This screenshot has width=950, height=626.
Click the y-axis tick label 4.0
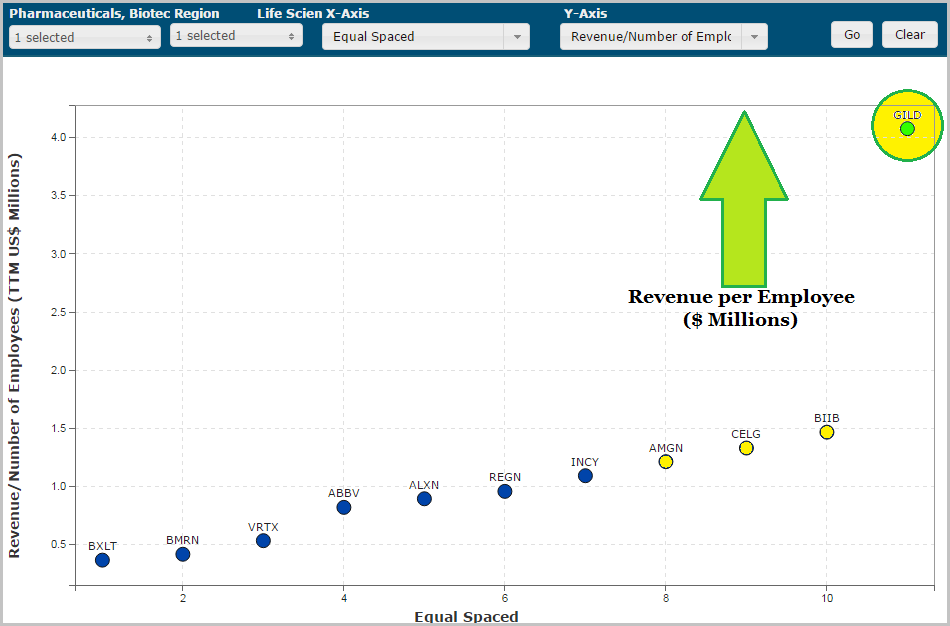click(x=58, y=138)
